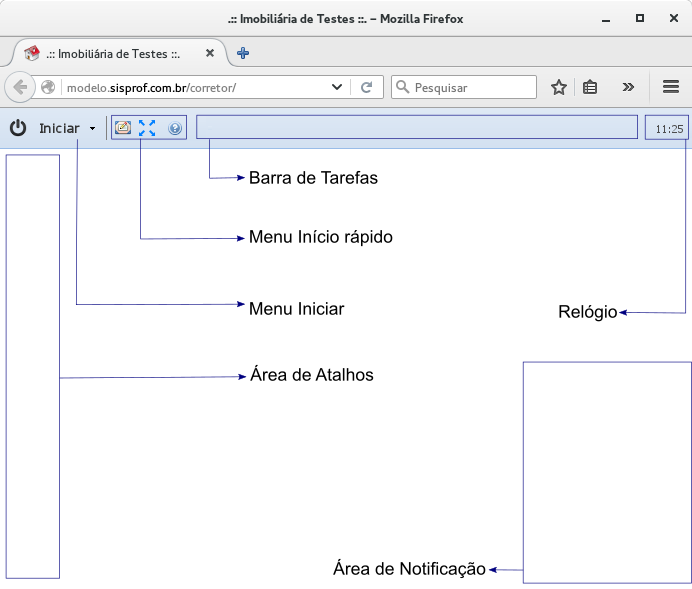Open the URL history dropdown arrow
692x589 pixels.
click(x=338, y=87)
